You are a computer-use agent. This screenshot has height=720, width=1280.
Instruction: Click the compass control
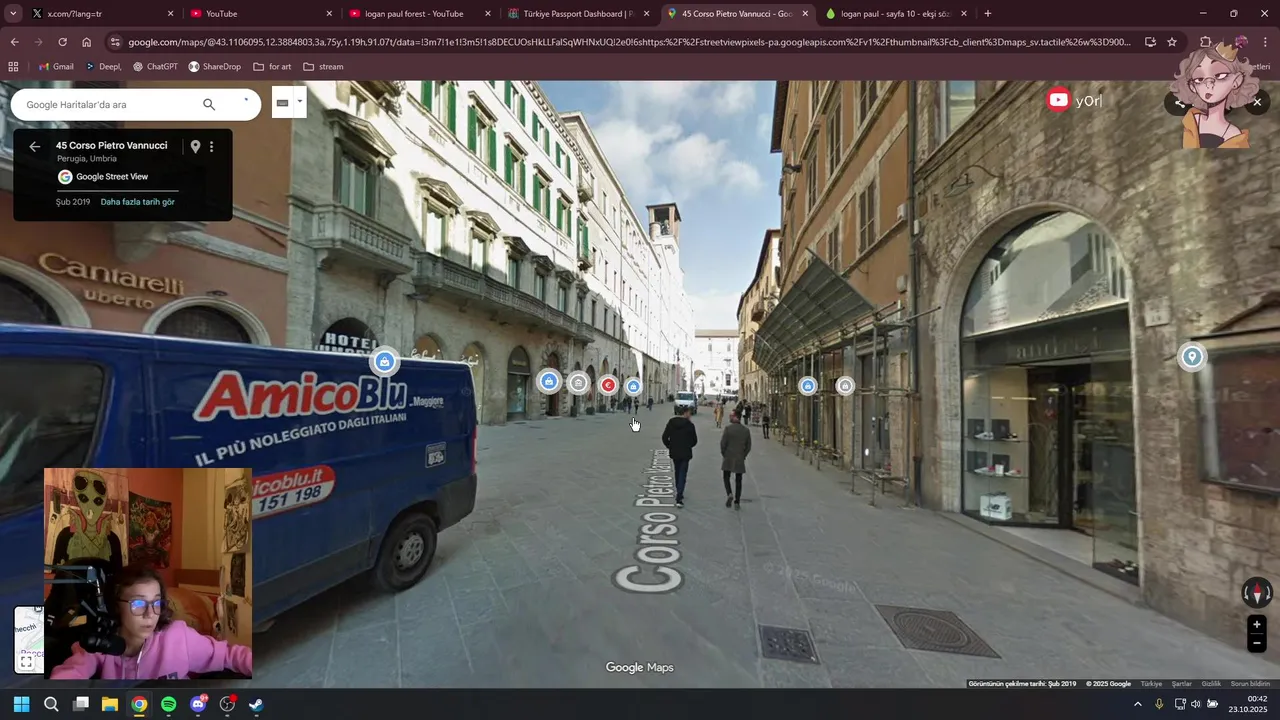coord(1257,593)
